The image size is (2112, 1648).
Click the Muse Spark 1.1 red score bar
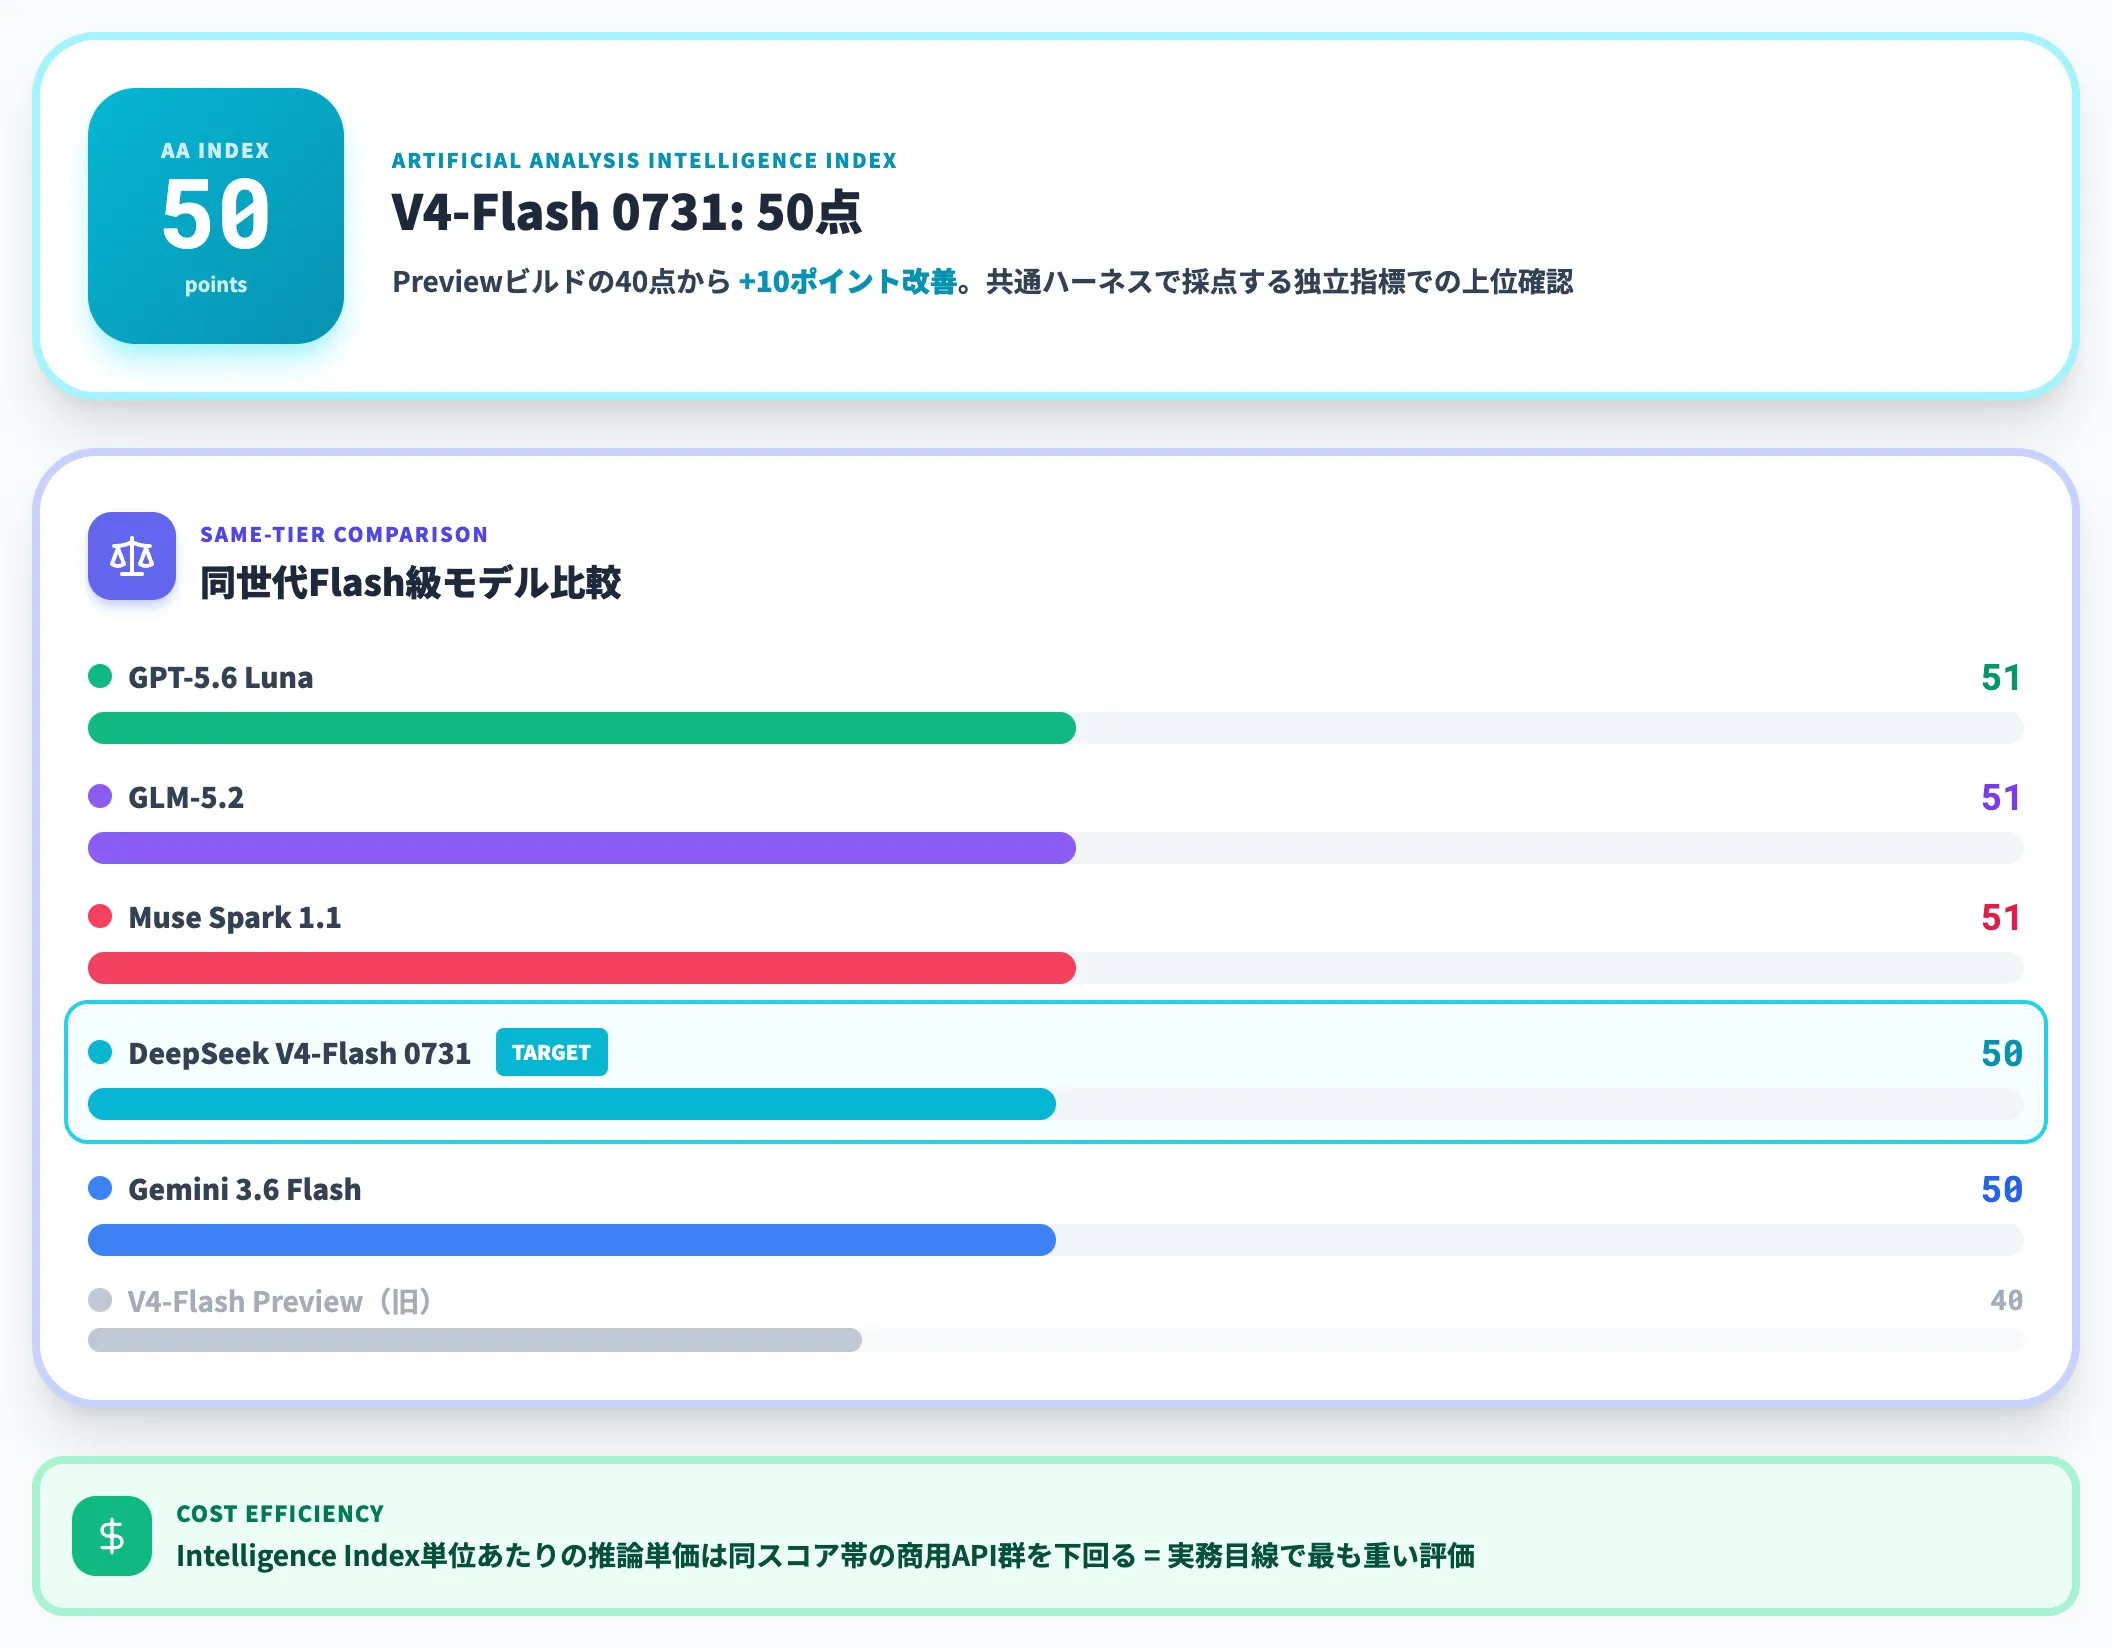(x=582, y=968)
